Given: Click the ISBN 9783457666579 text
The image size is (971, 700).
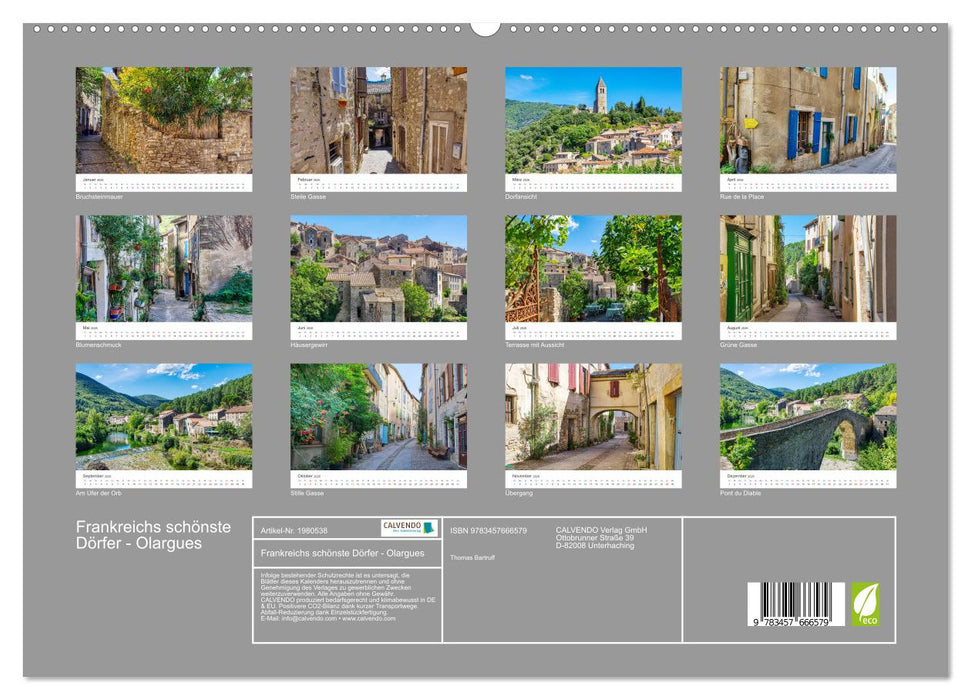Looking at the screenshot, I should pos(489,529).
